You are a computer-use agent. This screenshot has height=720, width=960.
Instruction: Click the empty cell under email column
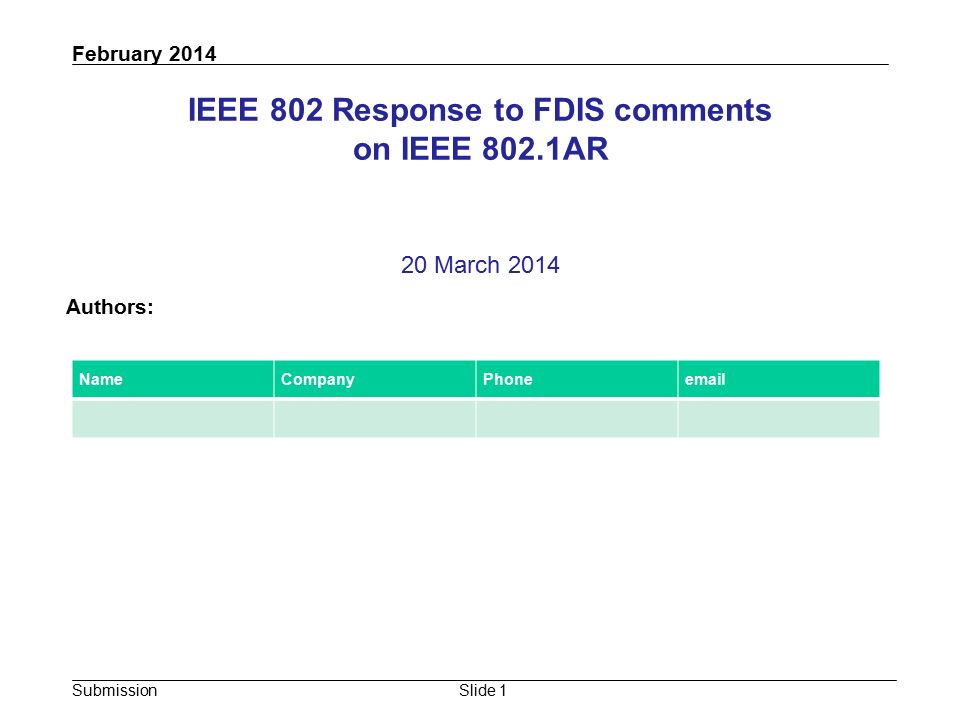[x=779, y=419]
